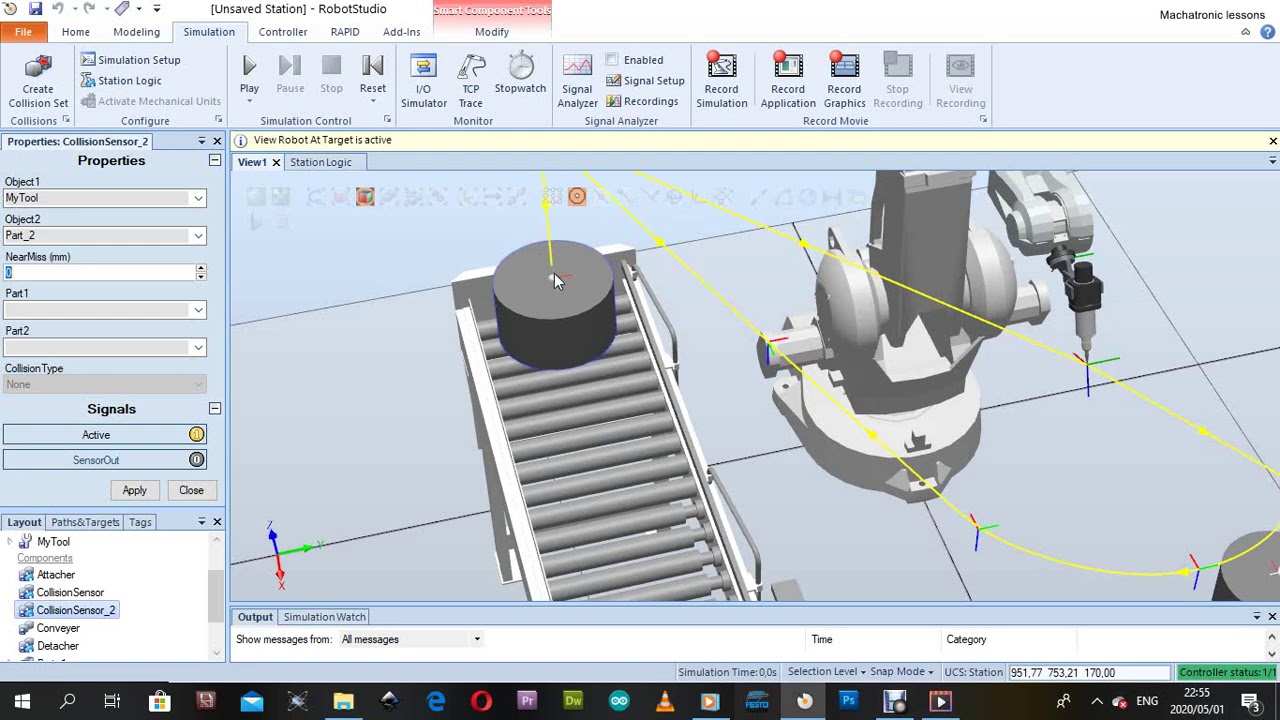Close the View1 tab
This screenshot has height=720, width=1280.
point(276,162)
